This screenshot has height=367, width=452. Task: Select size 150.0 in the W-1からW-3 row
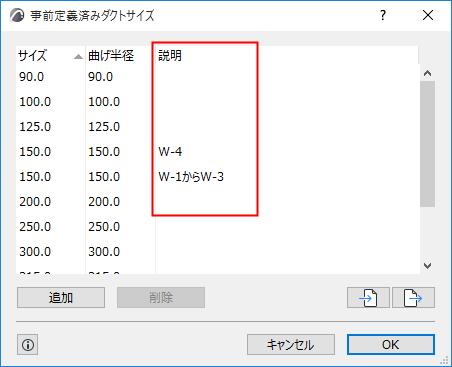pos(35,177)
